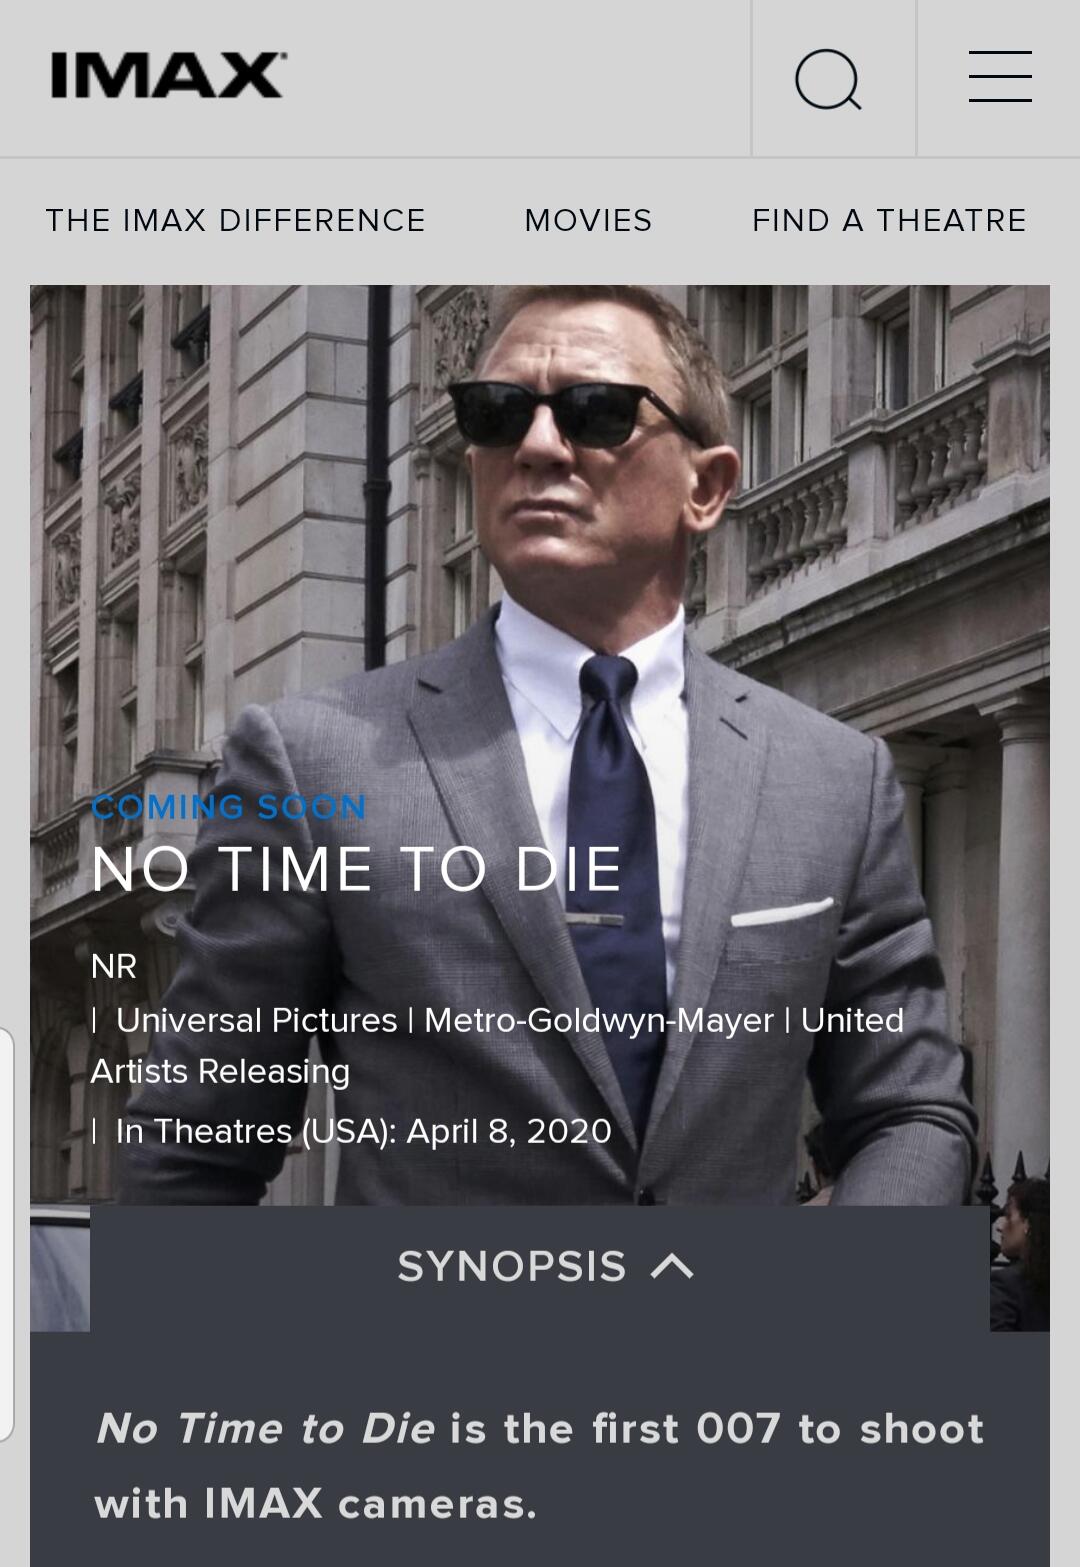This screenshot has height=1567, width=1080.
Task: Click the NR rating label
Action: pyautogui.click(x=114, y=966)
